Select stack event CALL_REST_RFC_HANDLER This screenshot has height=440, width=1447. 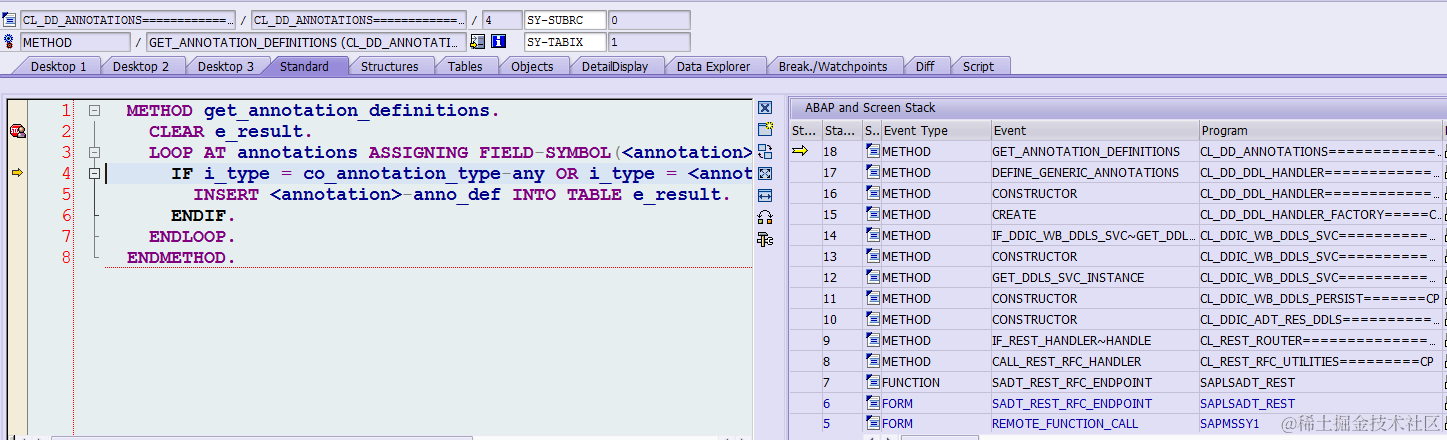coord(1066,362)
